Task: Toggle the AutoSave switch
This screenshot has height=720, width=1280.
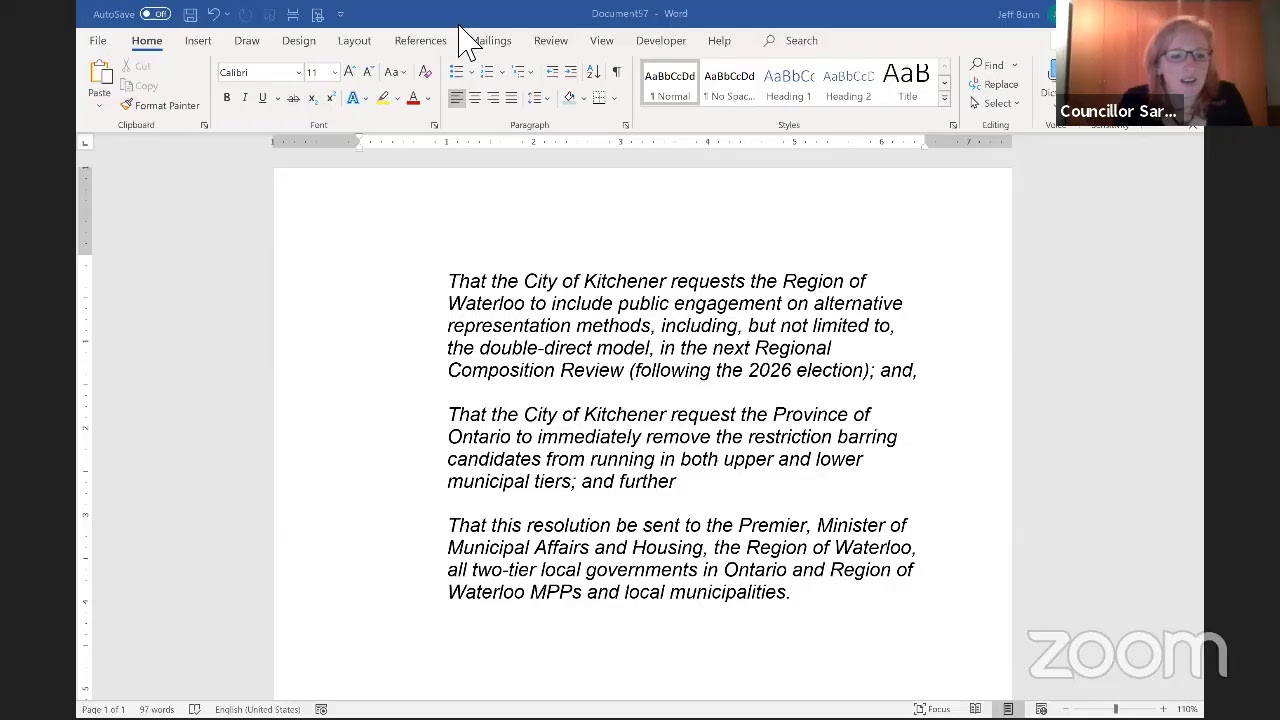Action: (x=155, y=14)
